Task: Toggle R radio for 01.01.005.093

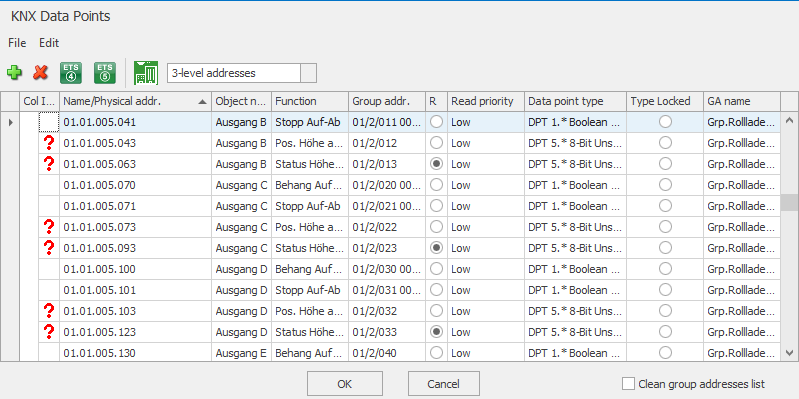Action: click(436, 247)
